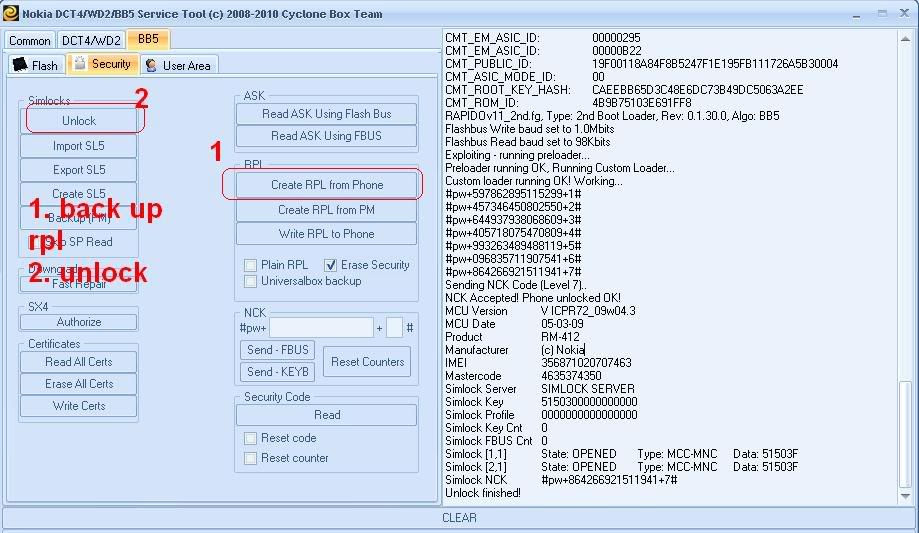The width and height of the screenshot is (919, 533).
Task: Uncheck the Erase Security checkbox
Action: [x=331, y=265]
